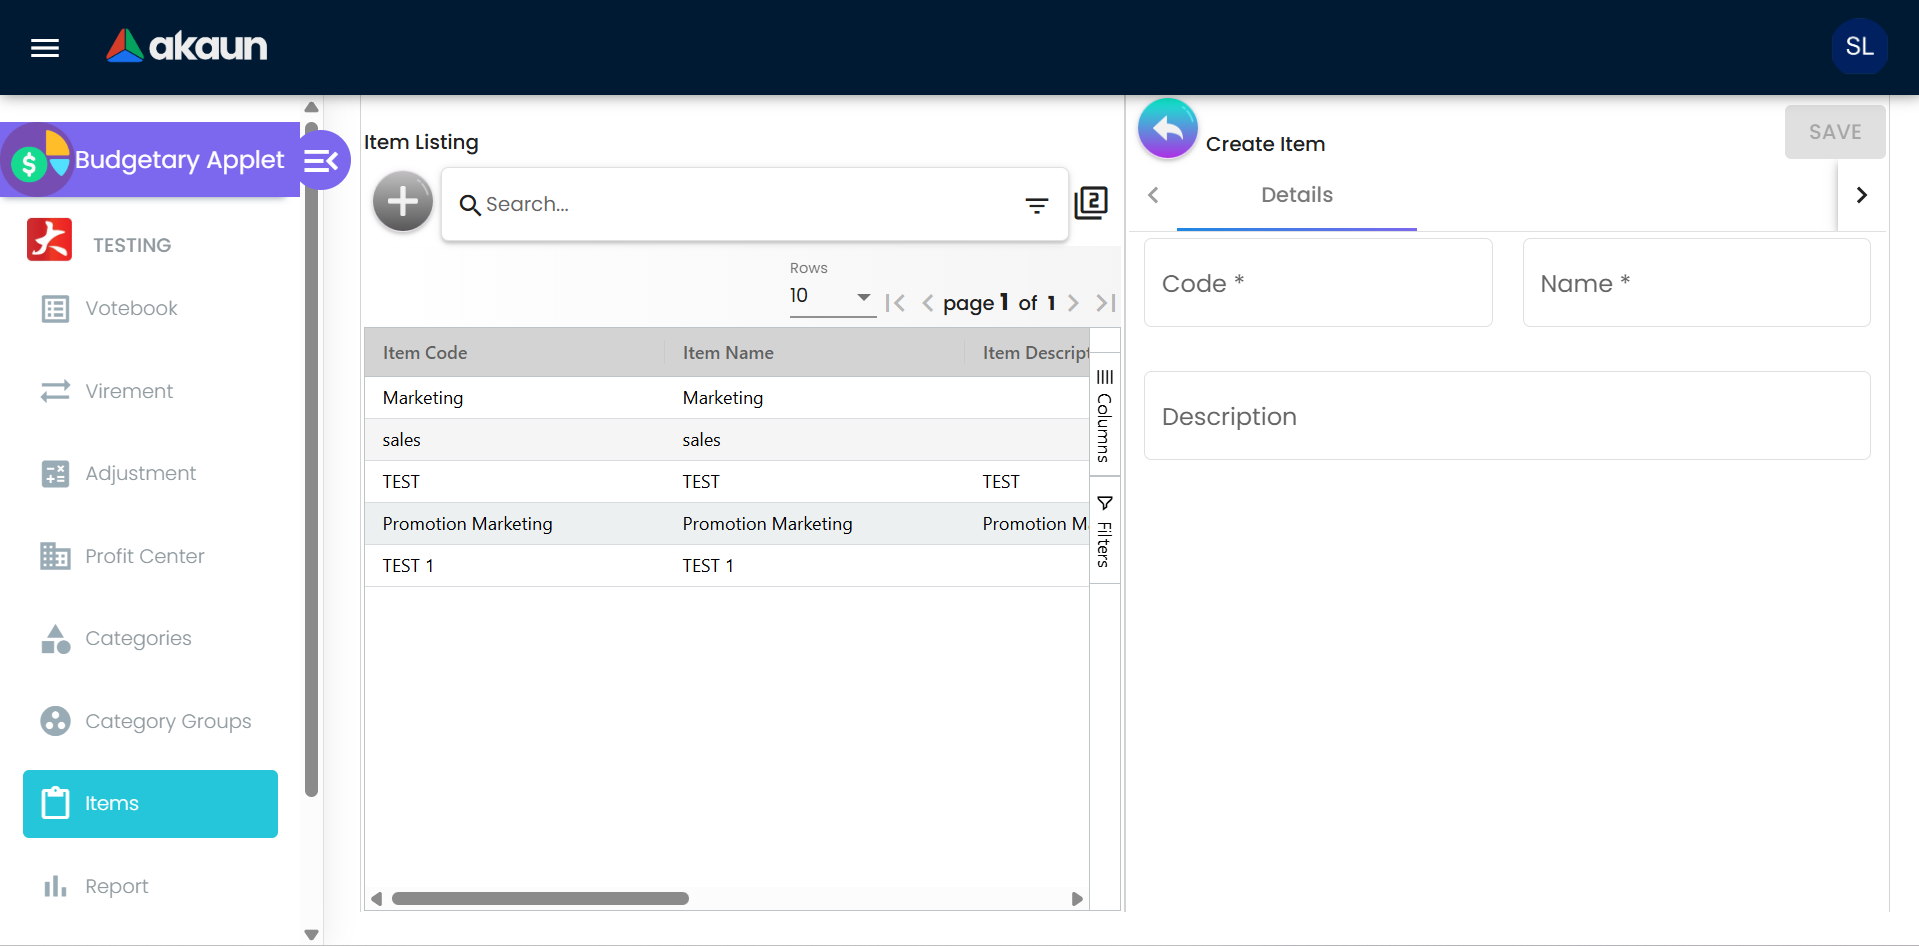The width and height of the screenshot is (1919, 946).
Task: Switch to the Details tab
Action: tap(1296, 195)
